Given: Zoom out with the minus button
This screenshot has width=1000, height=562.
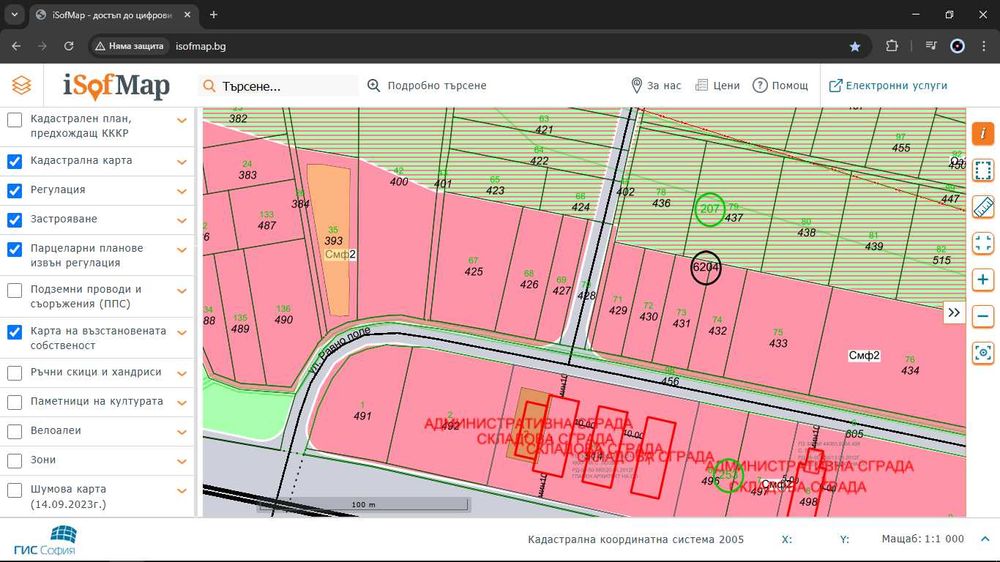Looking at the screenshot, I should (983, 316).
